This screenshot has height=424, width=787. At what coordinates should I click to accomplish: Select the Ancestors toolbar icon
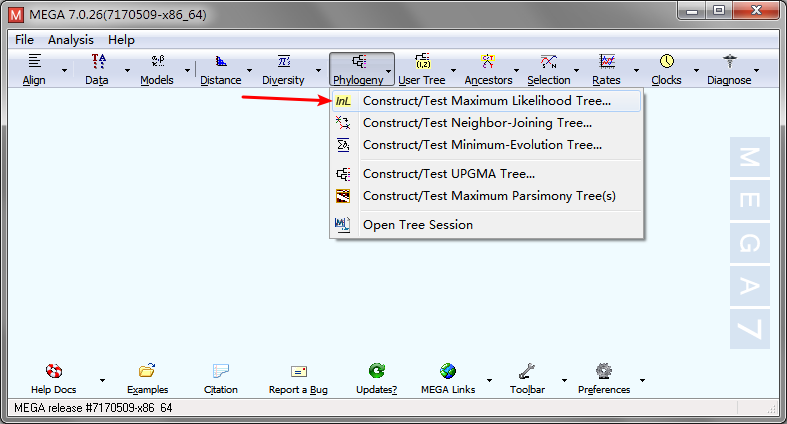[x=488, y=61]
